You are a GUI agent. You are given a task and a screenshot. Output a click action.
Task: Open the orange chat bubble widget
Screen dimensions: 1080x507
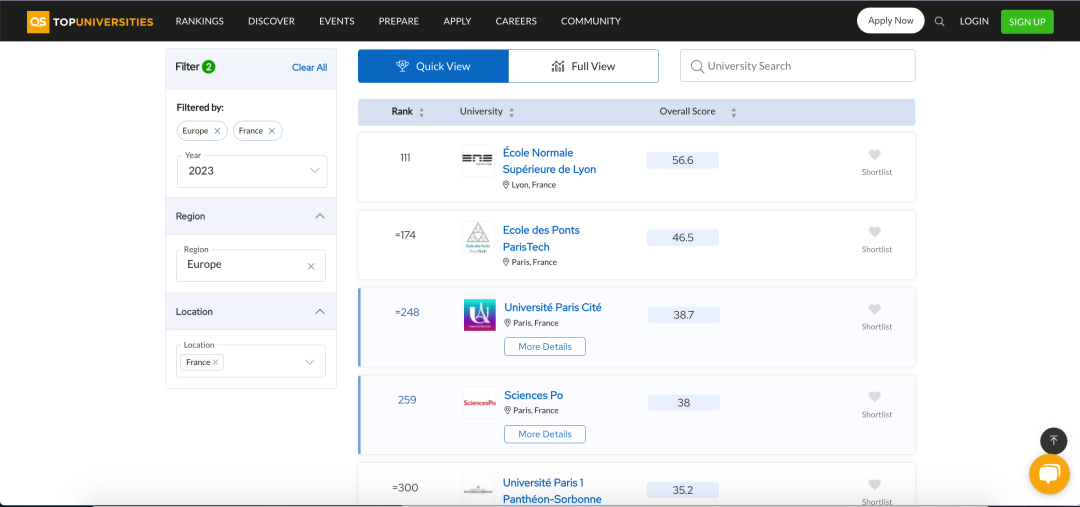click(1049, 474)
